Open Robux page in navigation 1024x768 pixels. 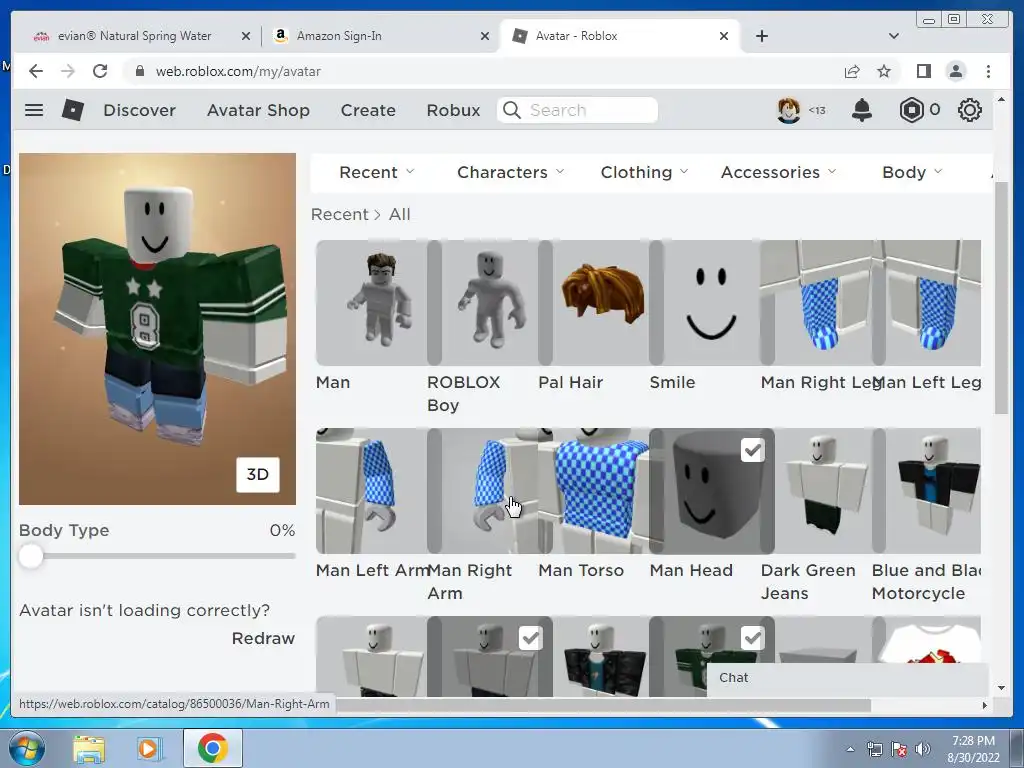click(x=453, y=110)
